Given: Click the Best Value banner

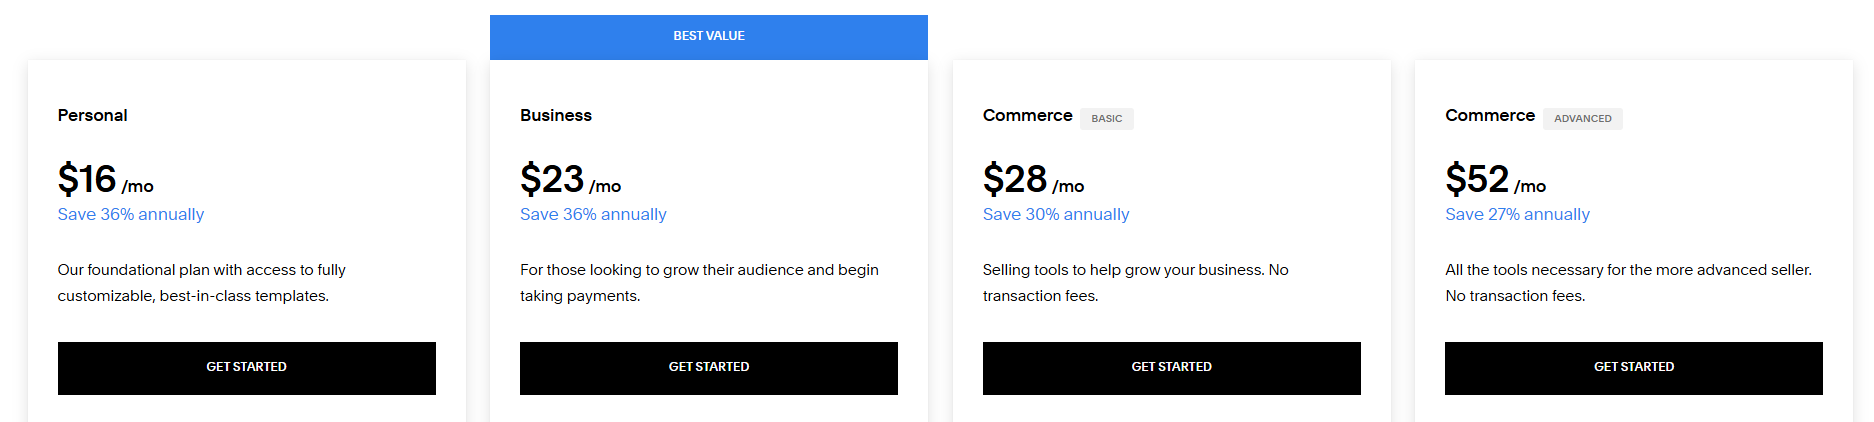Looking at the screenshot, I should click(708, 36).
